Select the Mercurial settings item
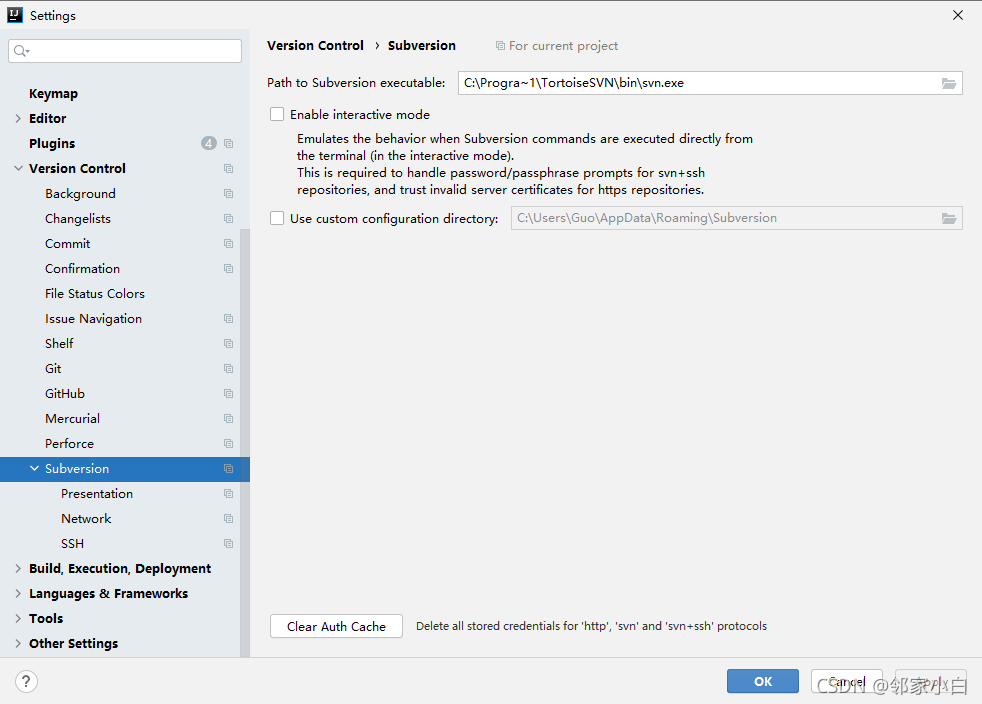This screenshot has height=704, width=982. (72, 418)
